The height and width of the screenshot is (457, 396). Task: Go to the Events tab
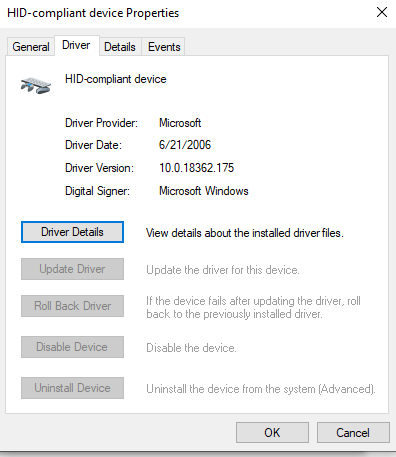164,47
